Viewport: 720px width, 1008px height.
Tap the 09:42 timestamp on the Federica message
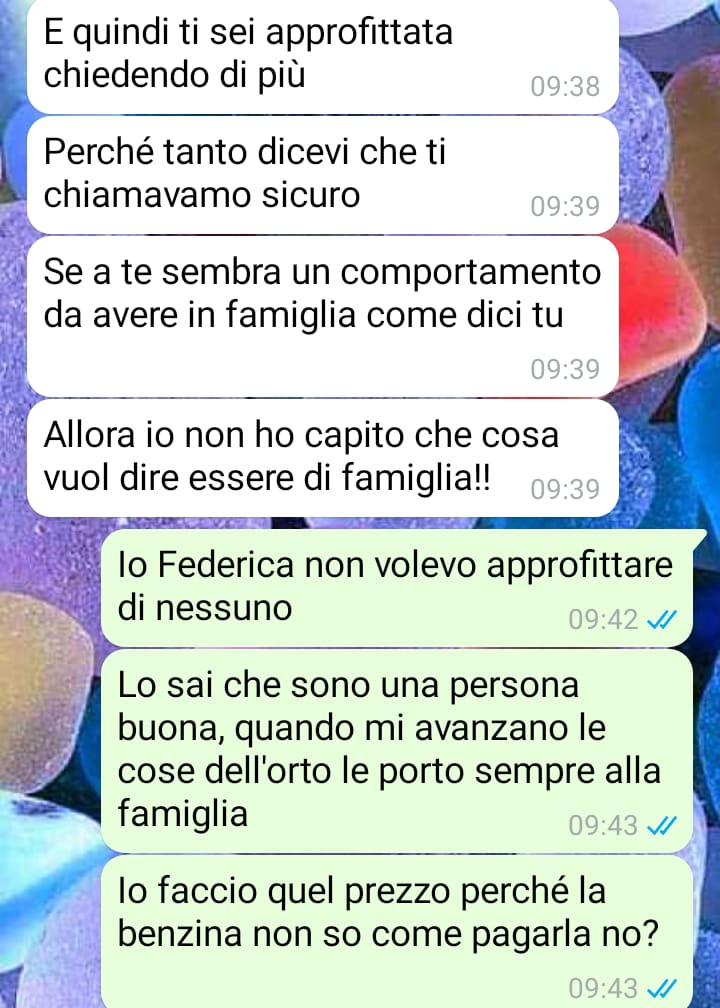click(x=603, y=620)
